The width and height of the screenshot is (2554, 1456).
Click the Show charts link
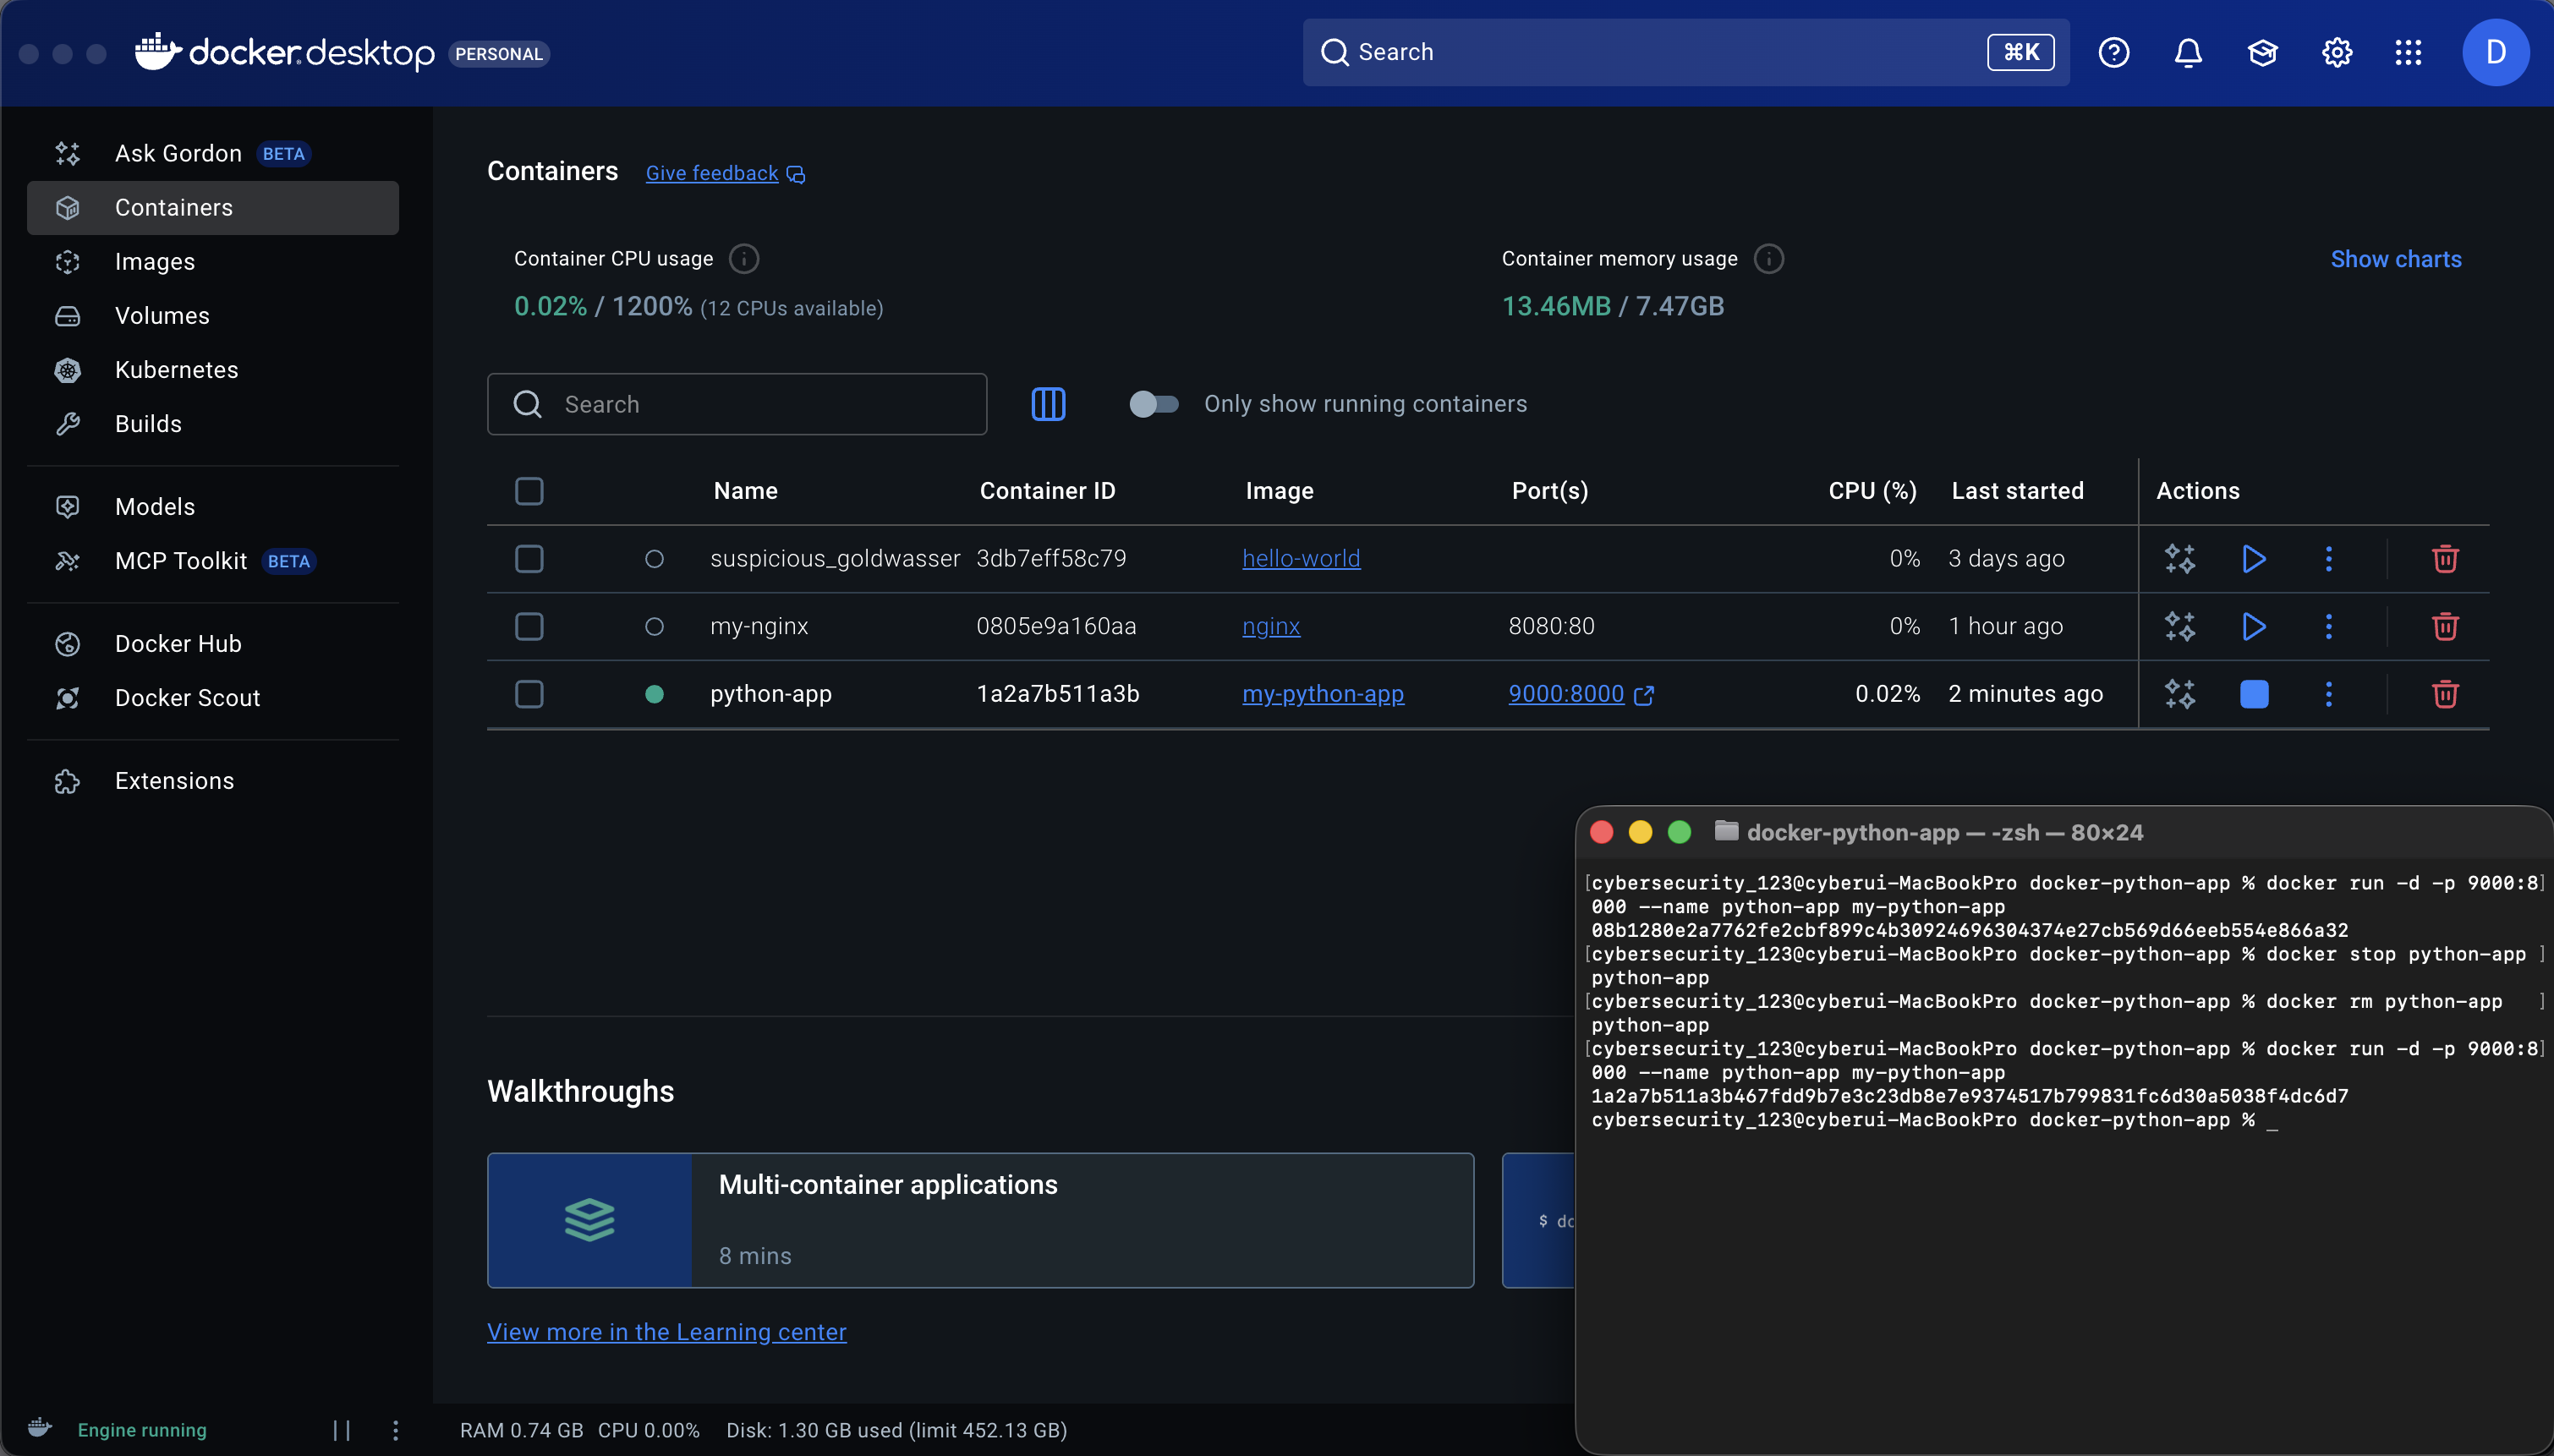(x=2396, y=259)
